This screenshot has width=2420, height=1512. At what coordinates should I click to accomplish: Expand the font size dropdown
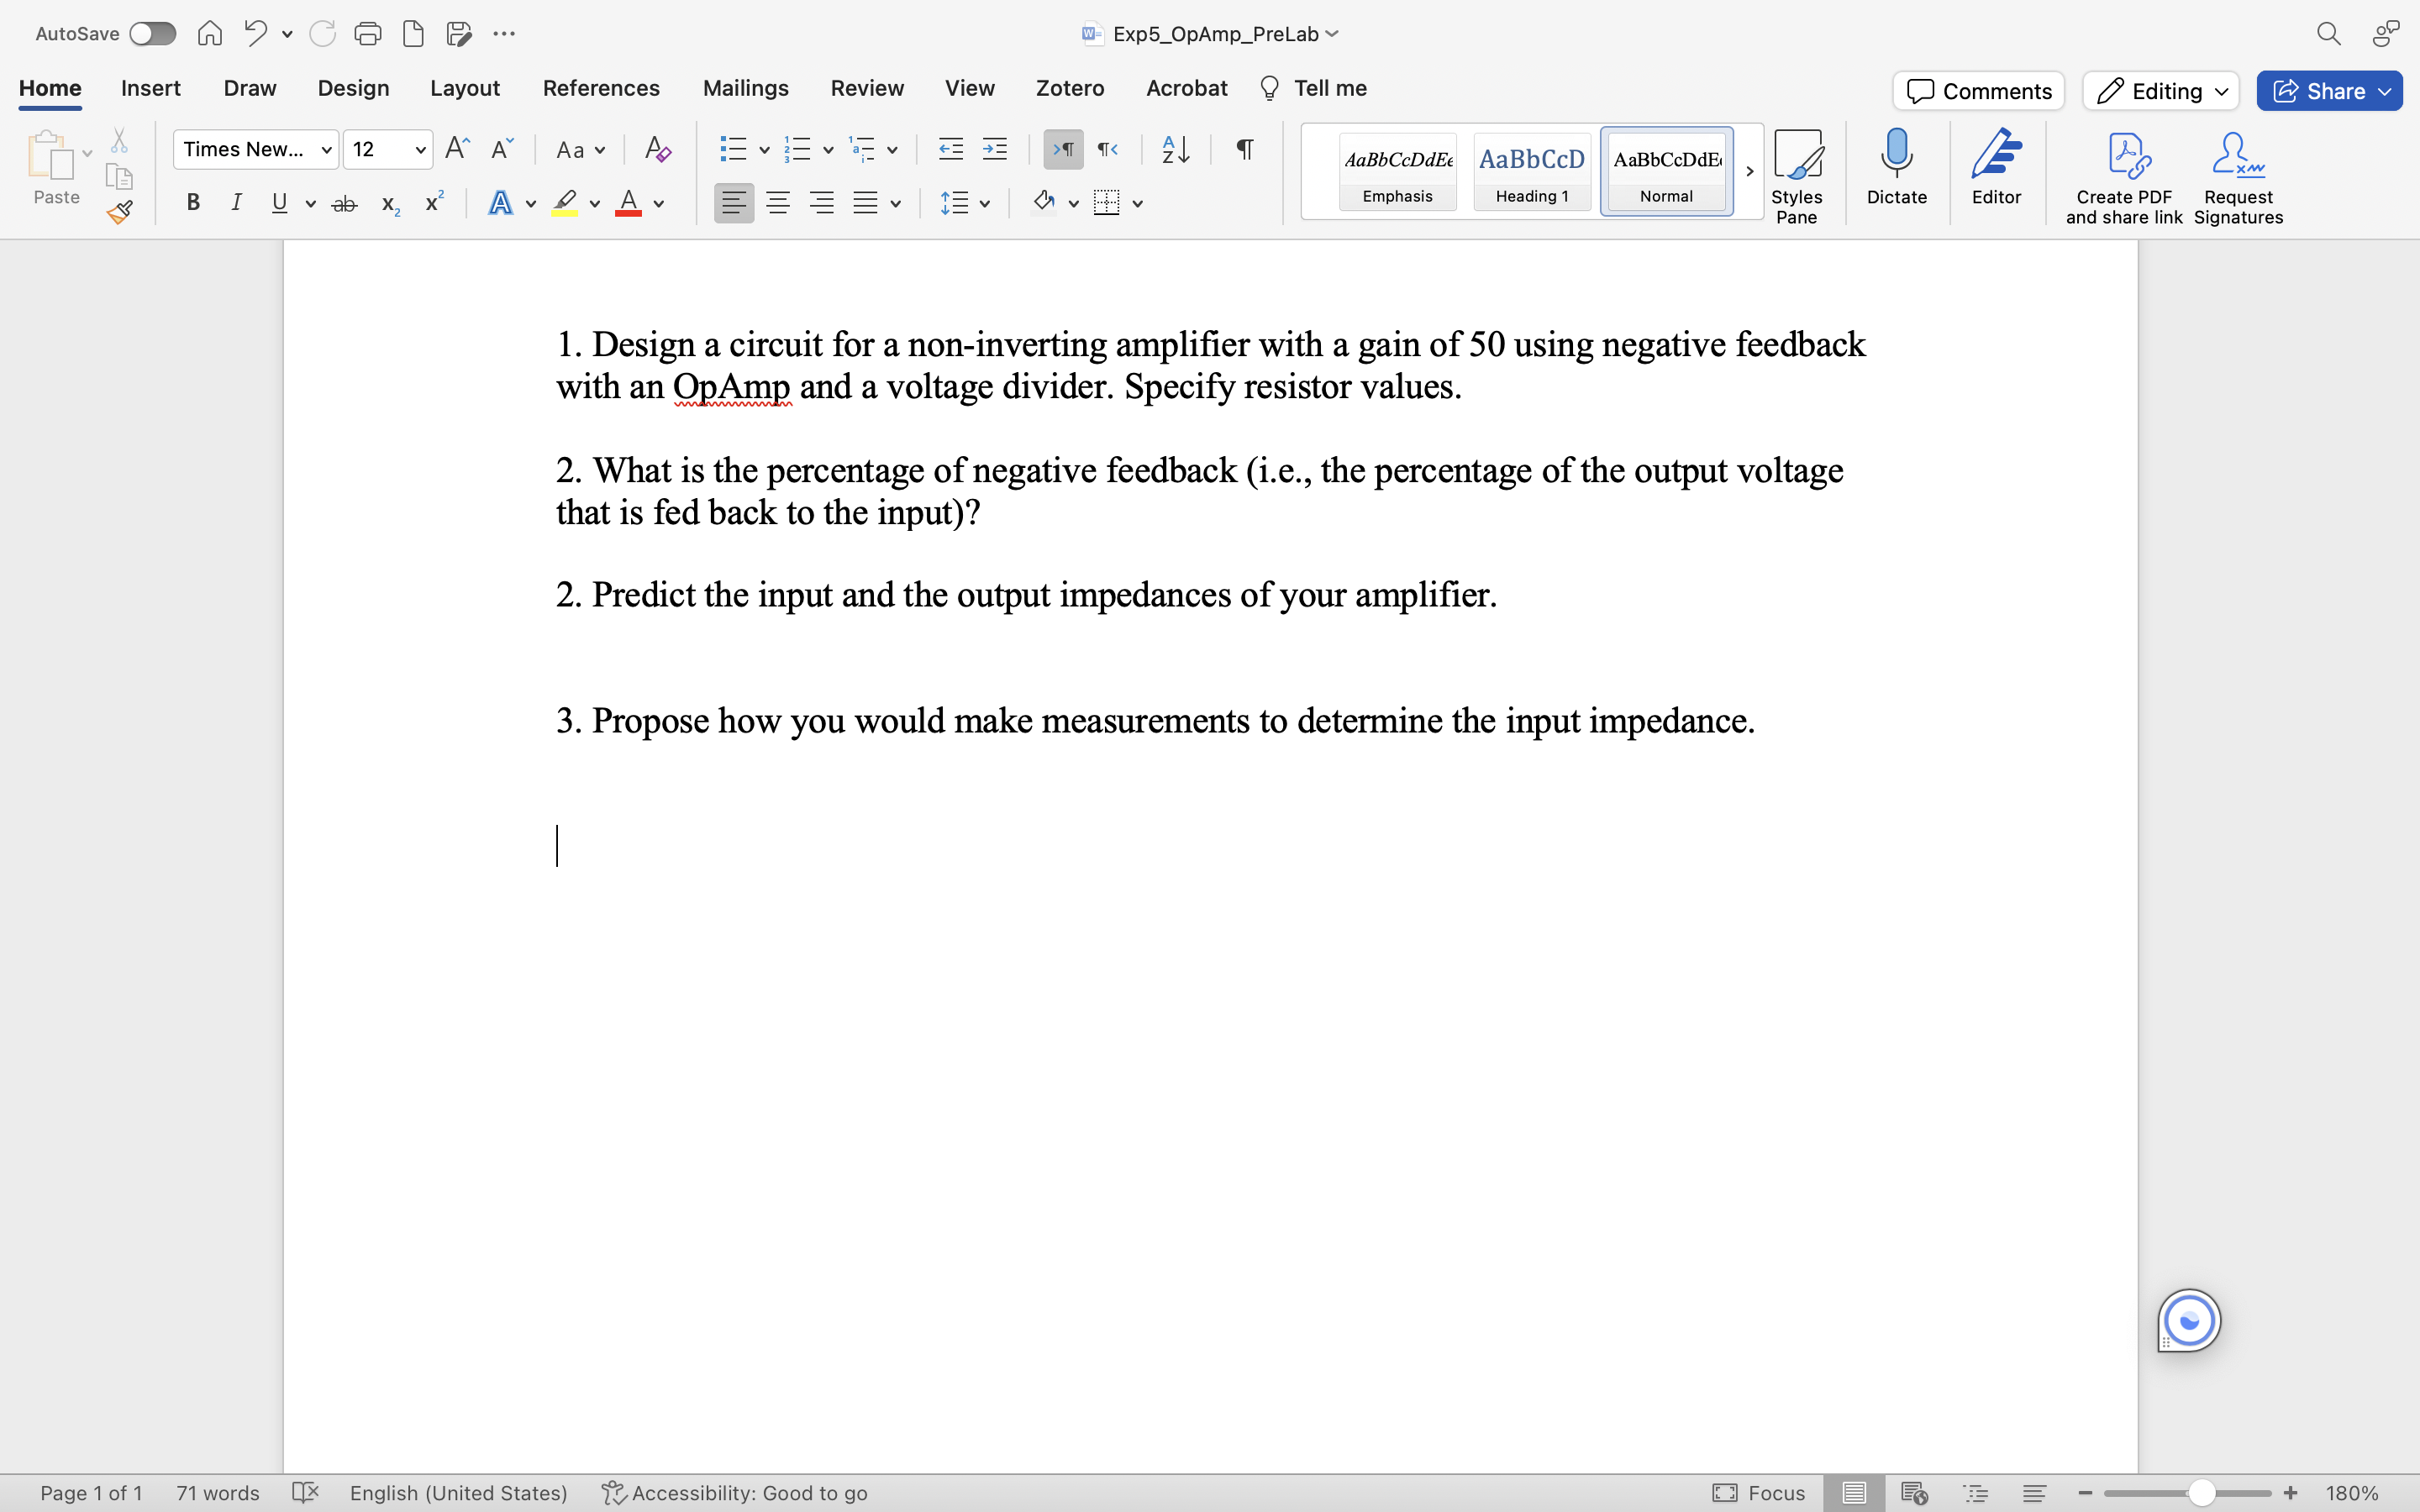pyautogui.click(x=420, y=150)
